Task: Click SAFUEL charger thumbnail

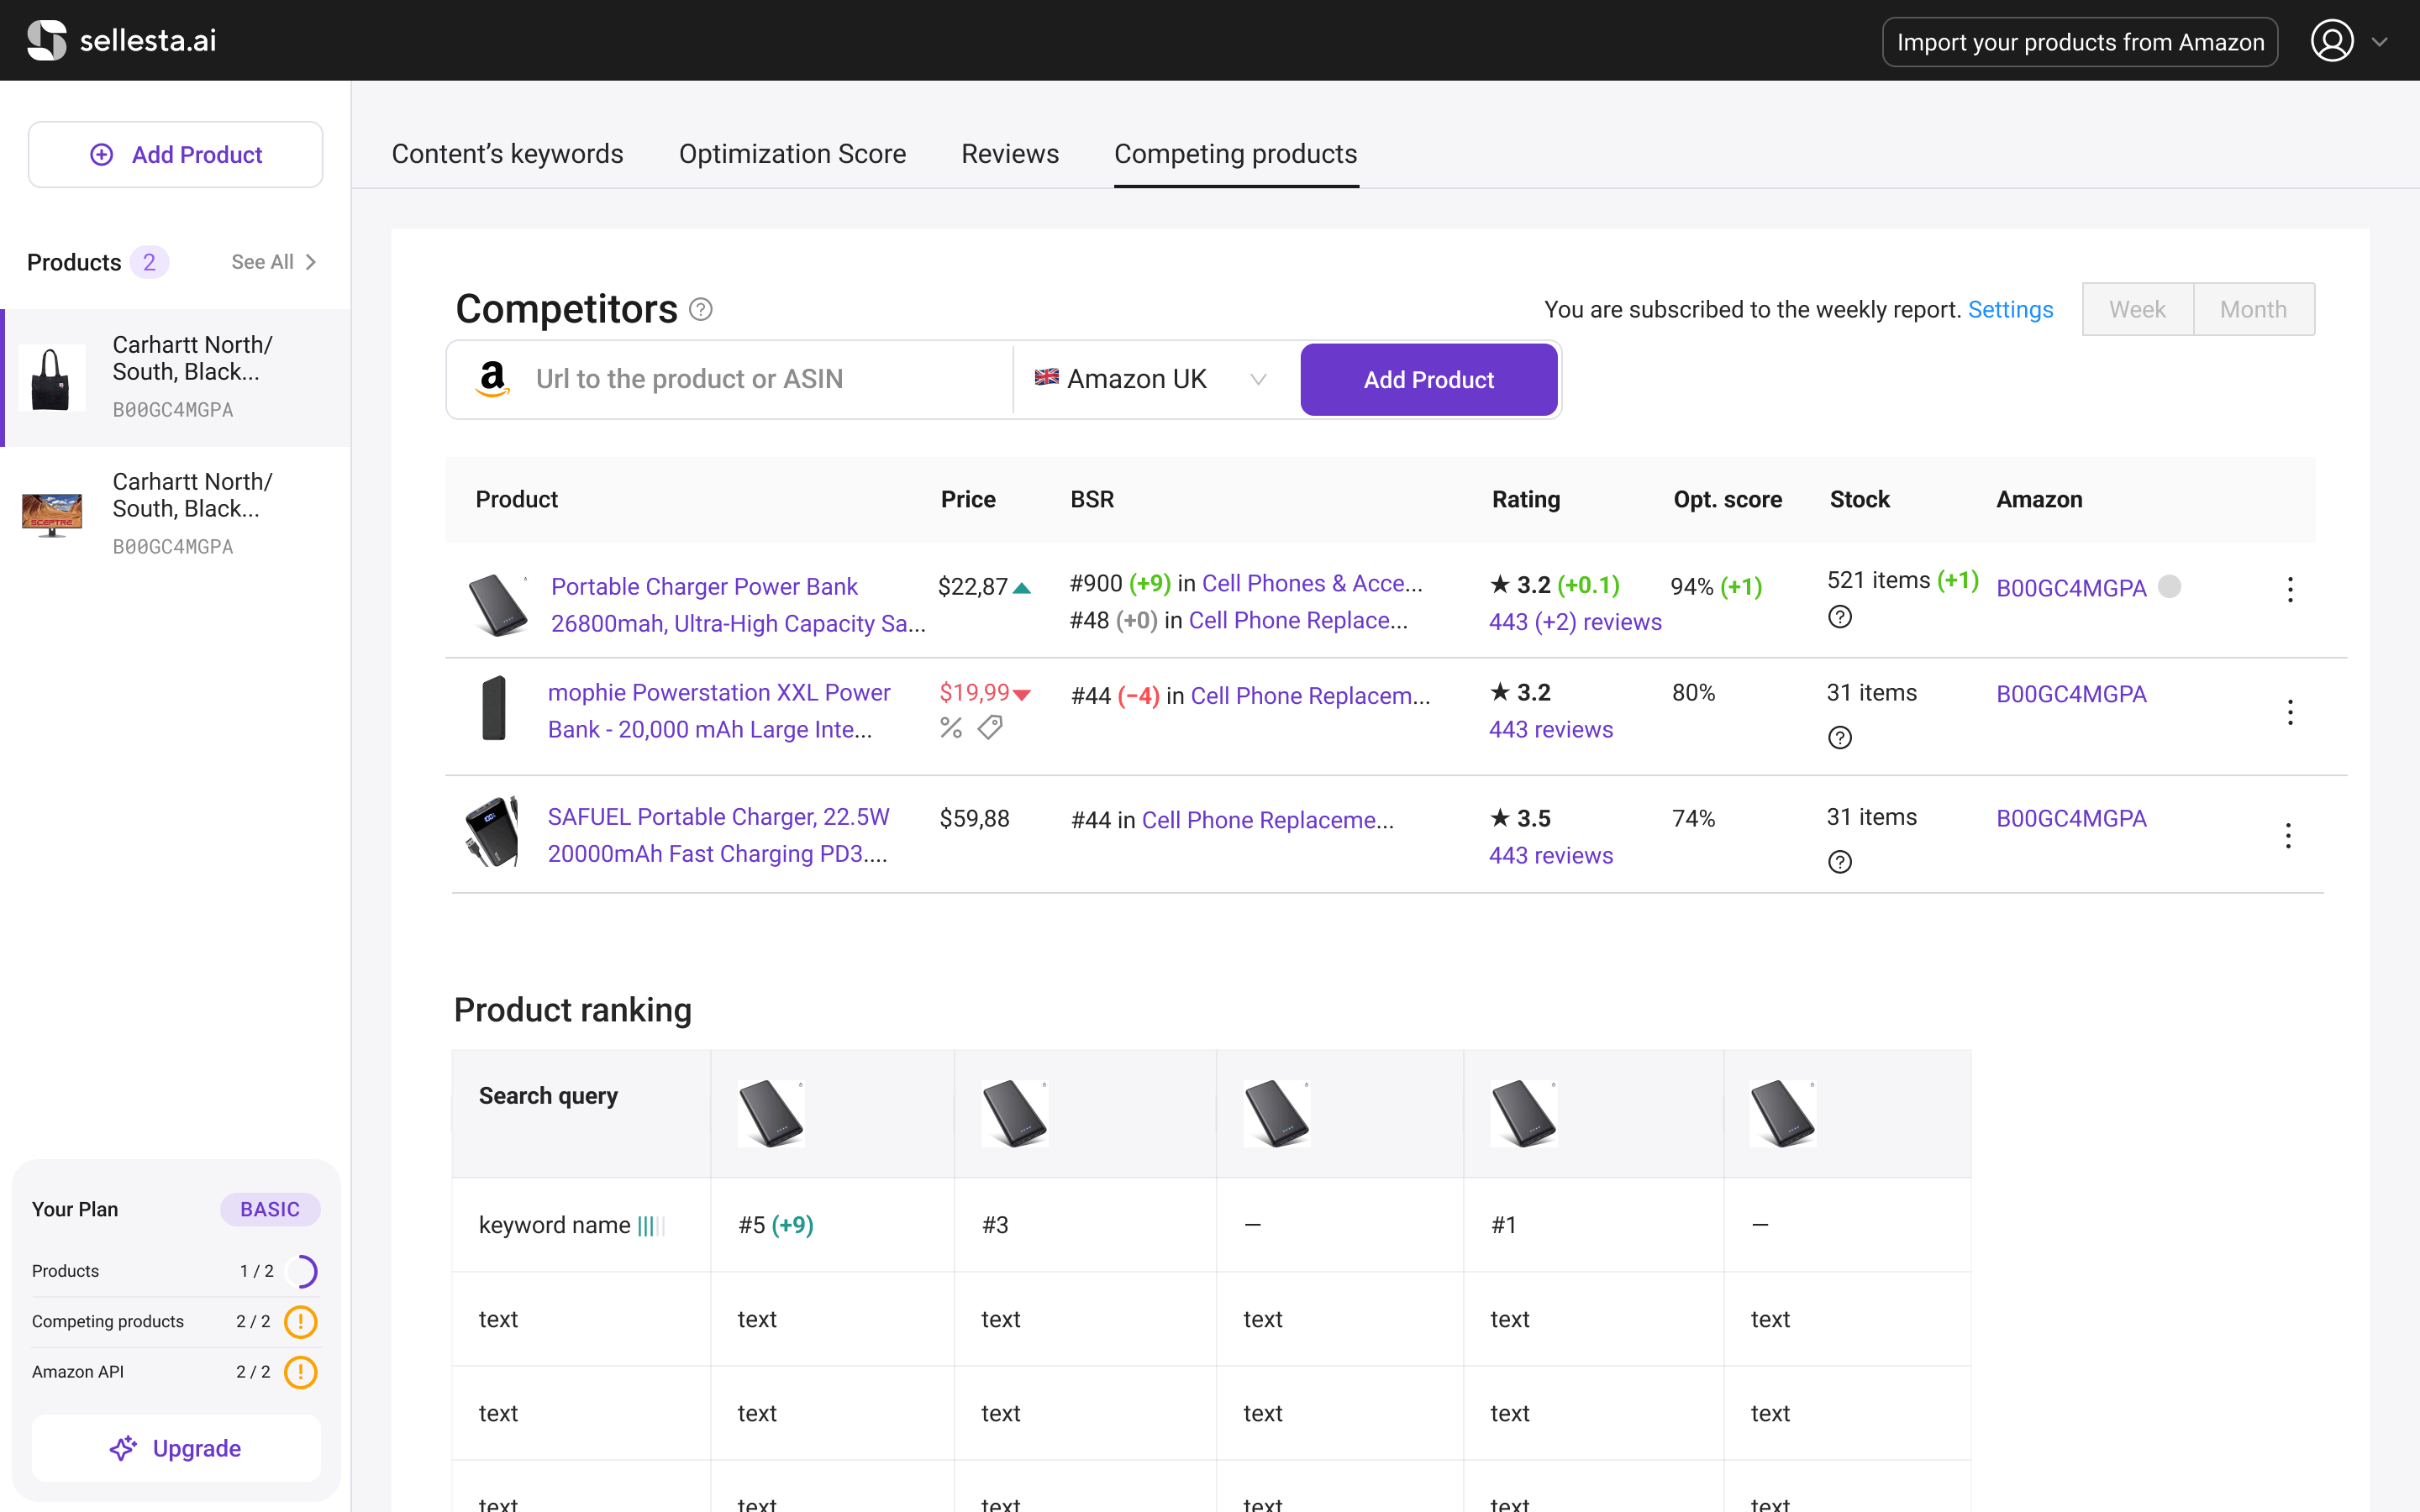Action: coord(493,832)
